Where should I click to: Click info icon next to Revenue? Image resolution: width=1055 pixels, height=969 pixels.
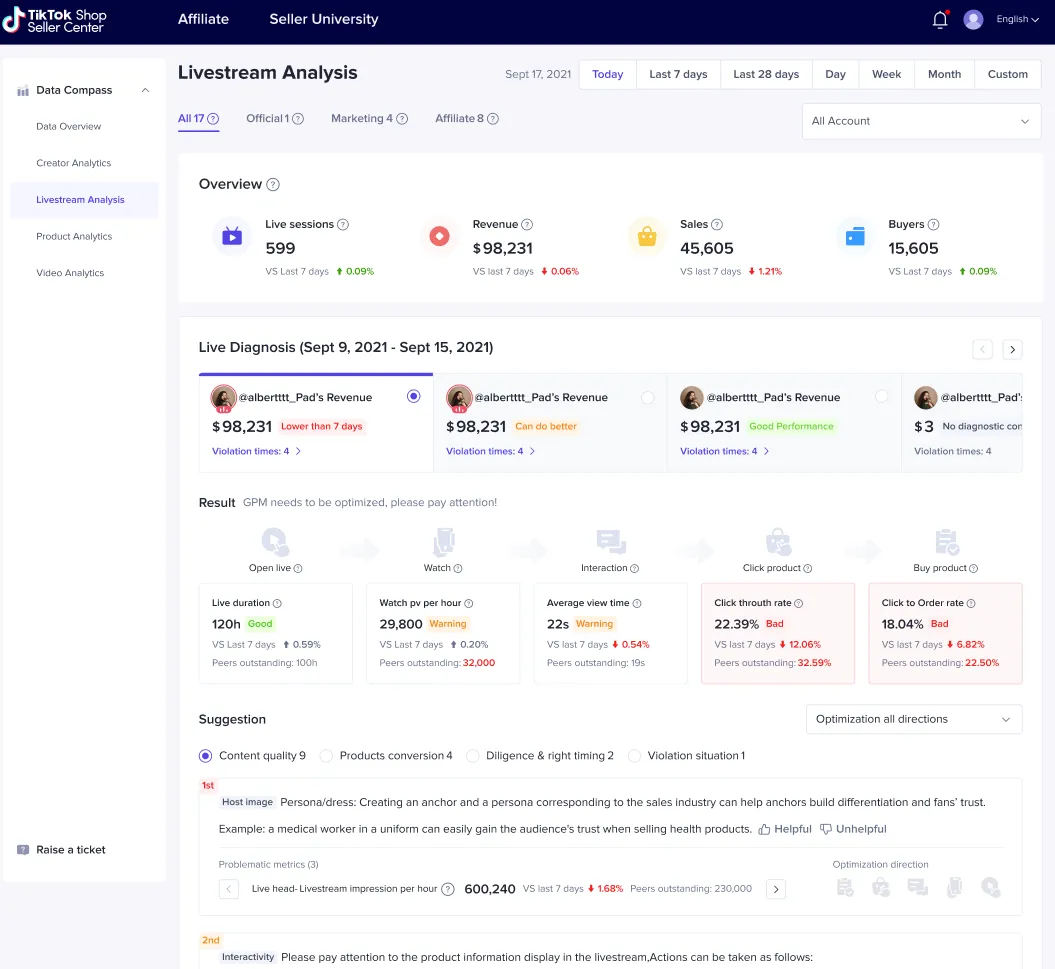527,225
